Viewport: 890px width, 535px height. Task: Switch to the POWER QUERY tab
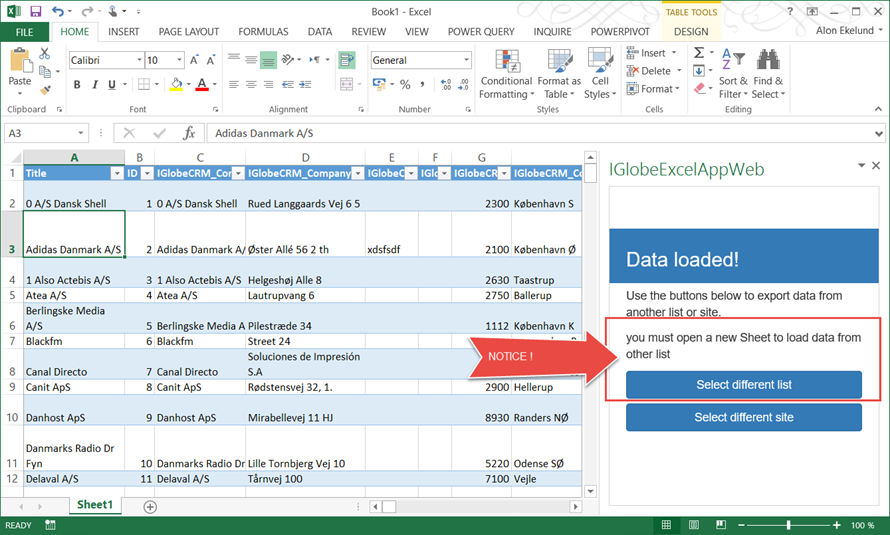(481, 32)
